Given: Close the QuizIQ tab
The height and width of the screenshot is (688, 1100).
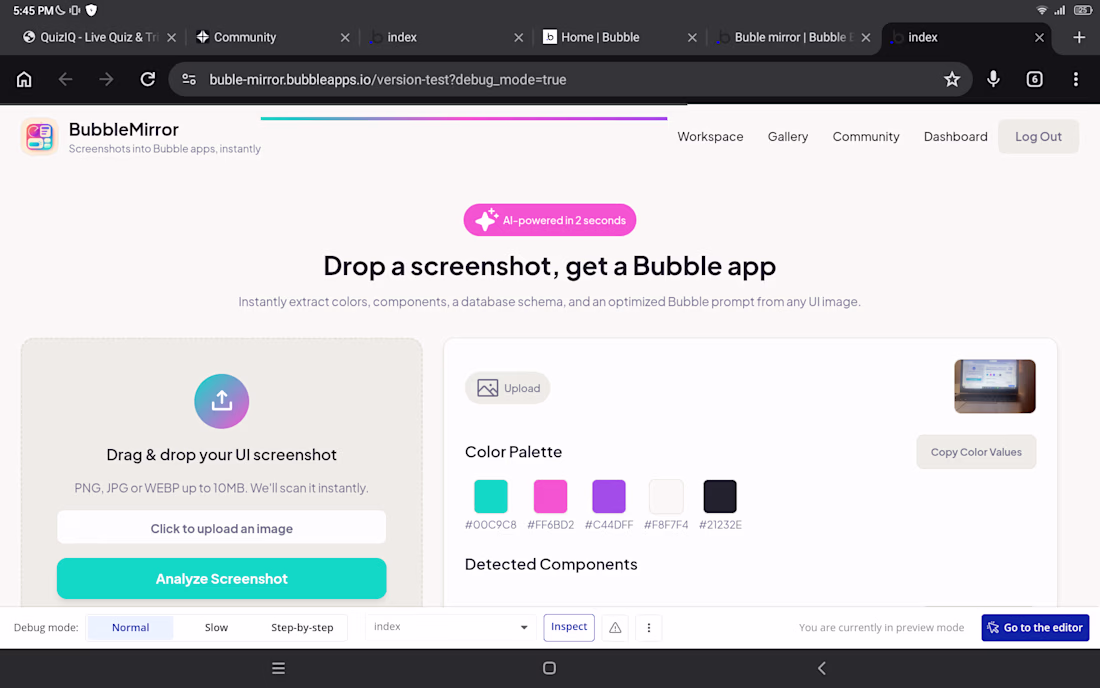Looking at the screenshot, I should click(x=171, y=37).
